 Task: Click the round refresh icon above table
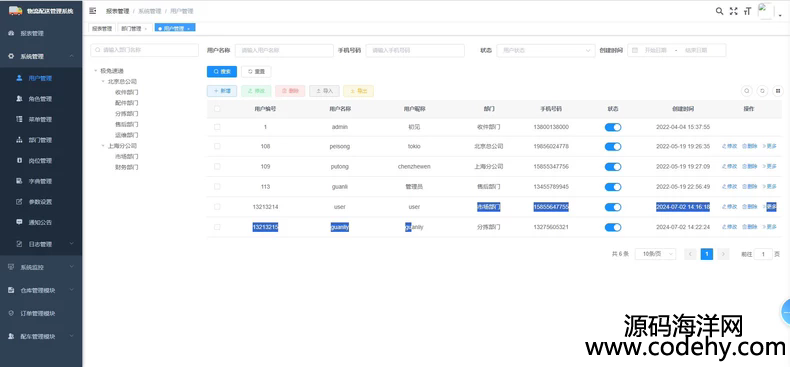[763, 91]
